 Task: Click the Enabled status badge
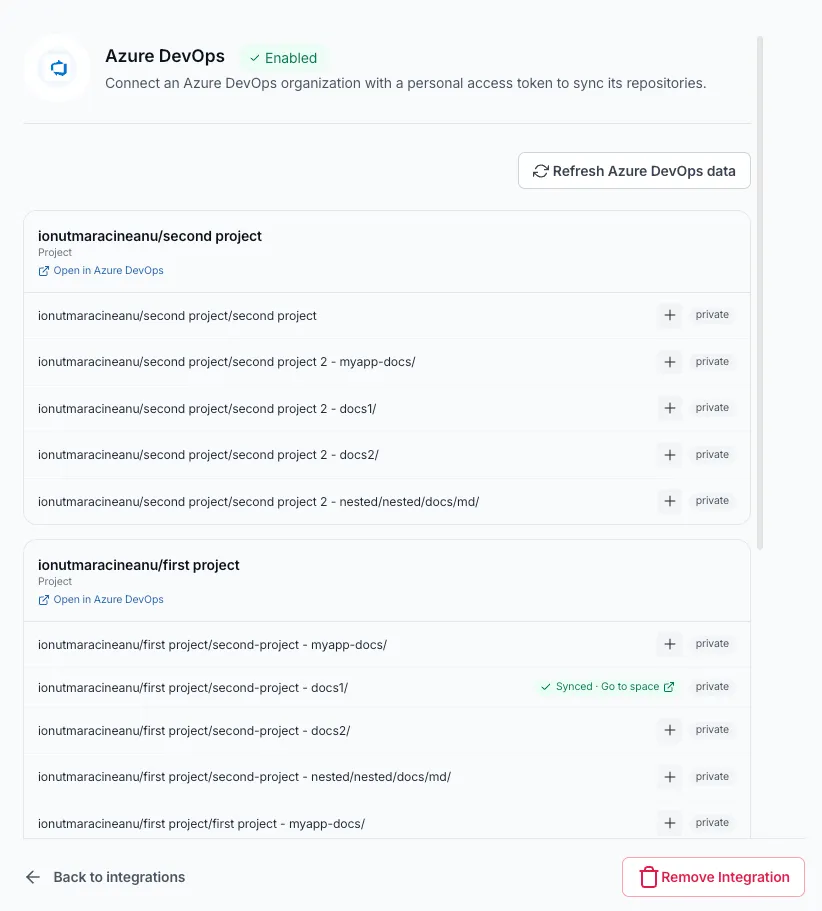coord(283,58)
